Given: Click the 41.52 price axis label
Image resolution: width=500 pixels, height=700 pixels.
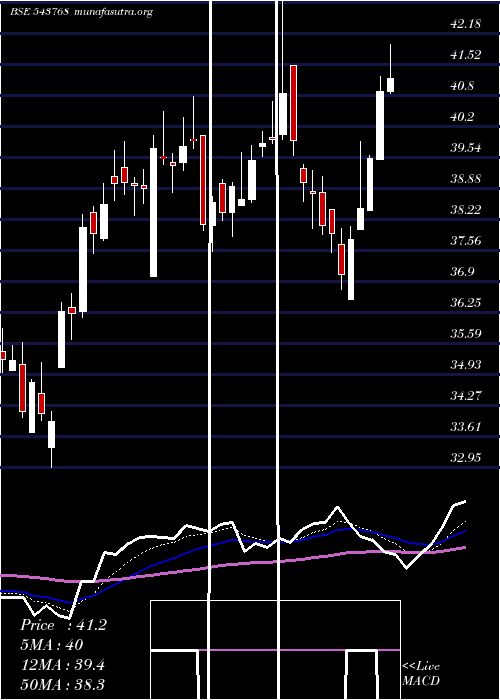Looking at the screenshot, I should tap(466, 55).
